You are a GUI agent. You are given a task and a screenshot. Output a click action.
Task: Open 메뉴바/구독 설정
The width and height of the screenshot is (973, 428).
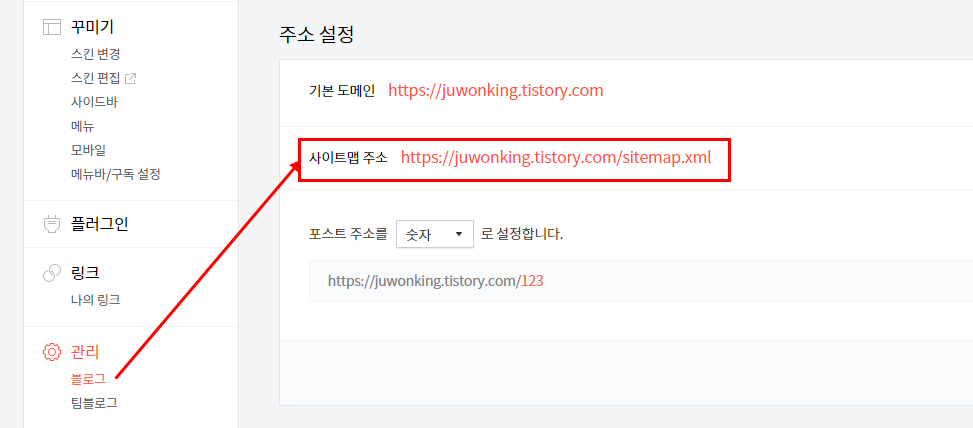116,174
